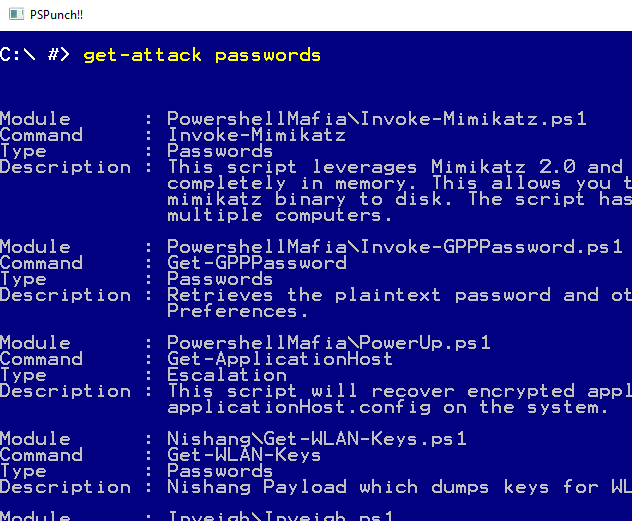This screenshot has height=521, width=632.
Task: Click the 'Preferences.' text line
Action: (238, 311)
